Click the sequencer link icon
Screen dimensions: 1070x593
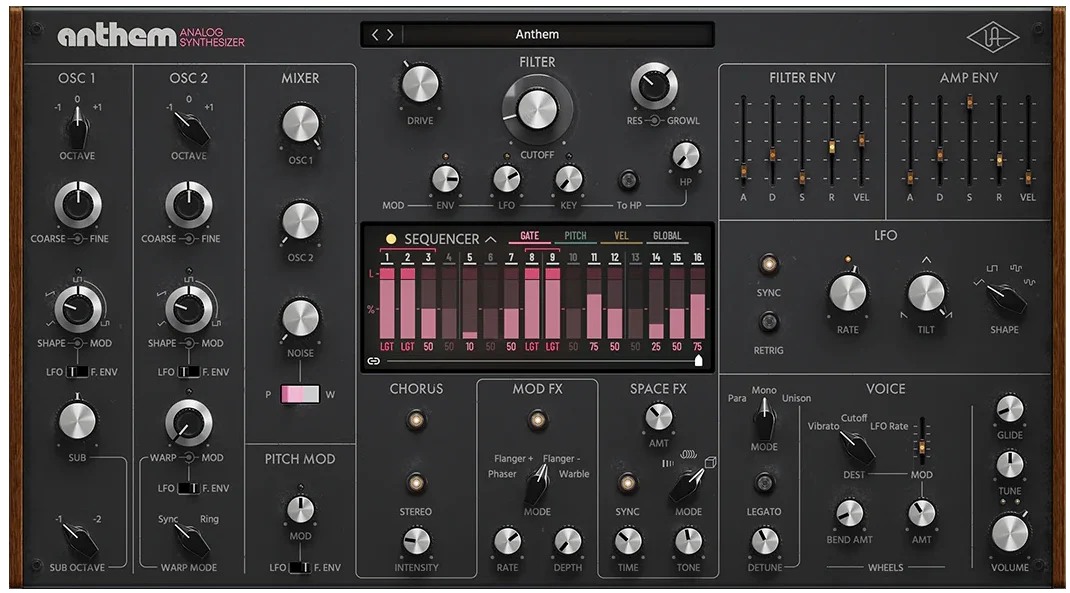point(373,361)
